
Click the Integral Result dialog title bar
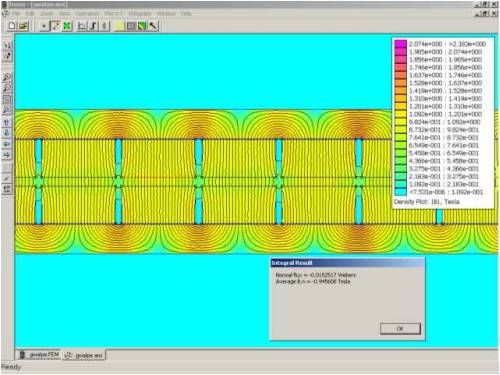pos(347,263)
